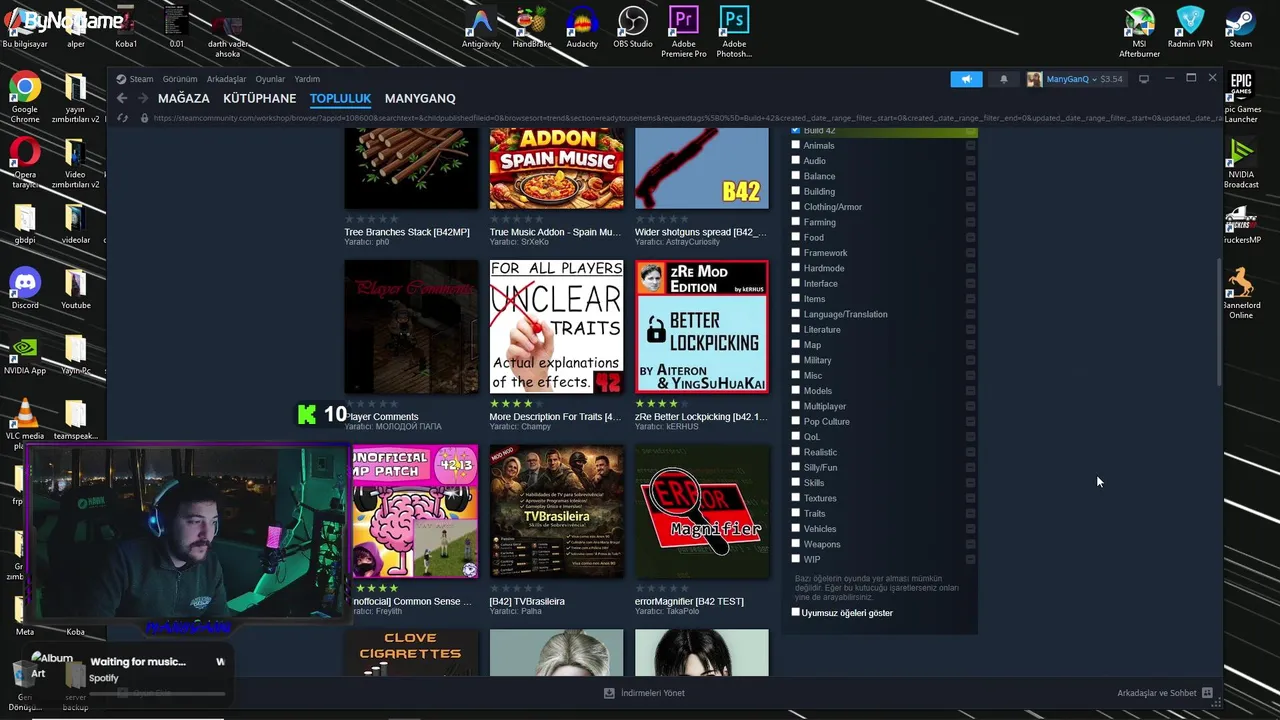The height and width of the screenshot is (720, 1280).
Task: Switch to TOPLULUK tab
Action: pyautogui.click(x=340, y=98)
